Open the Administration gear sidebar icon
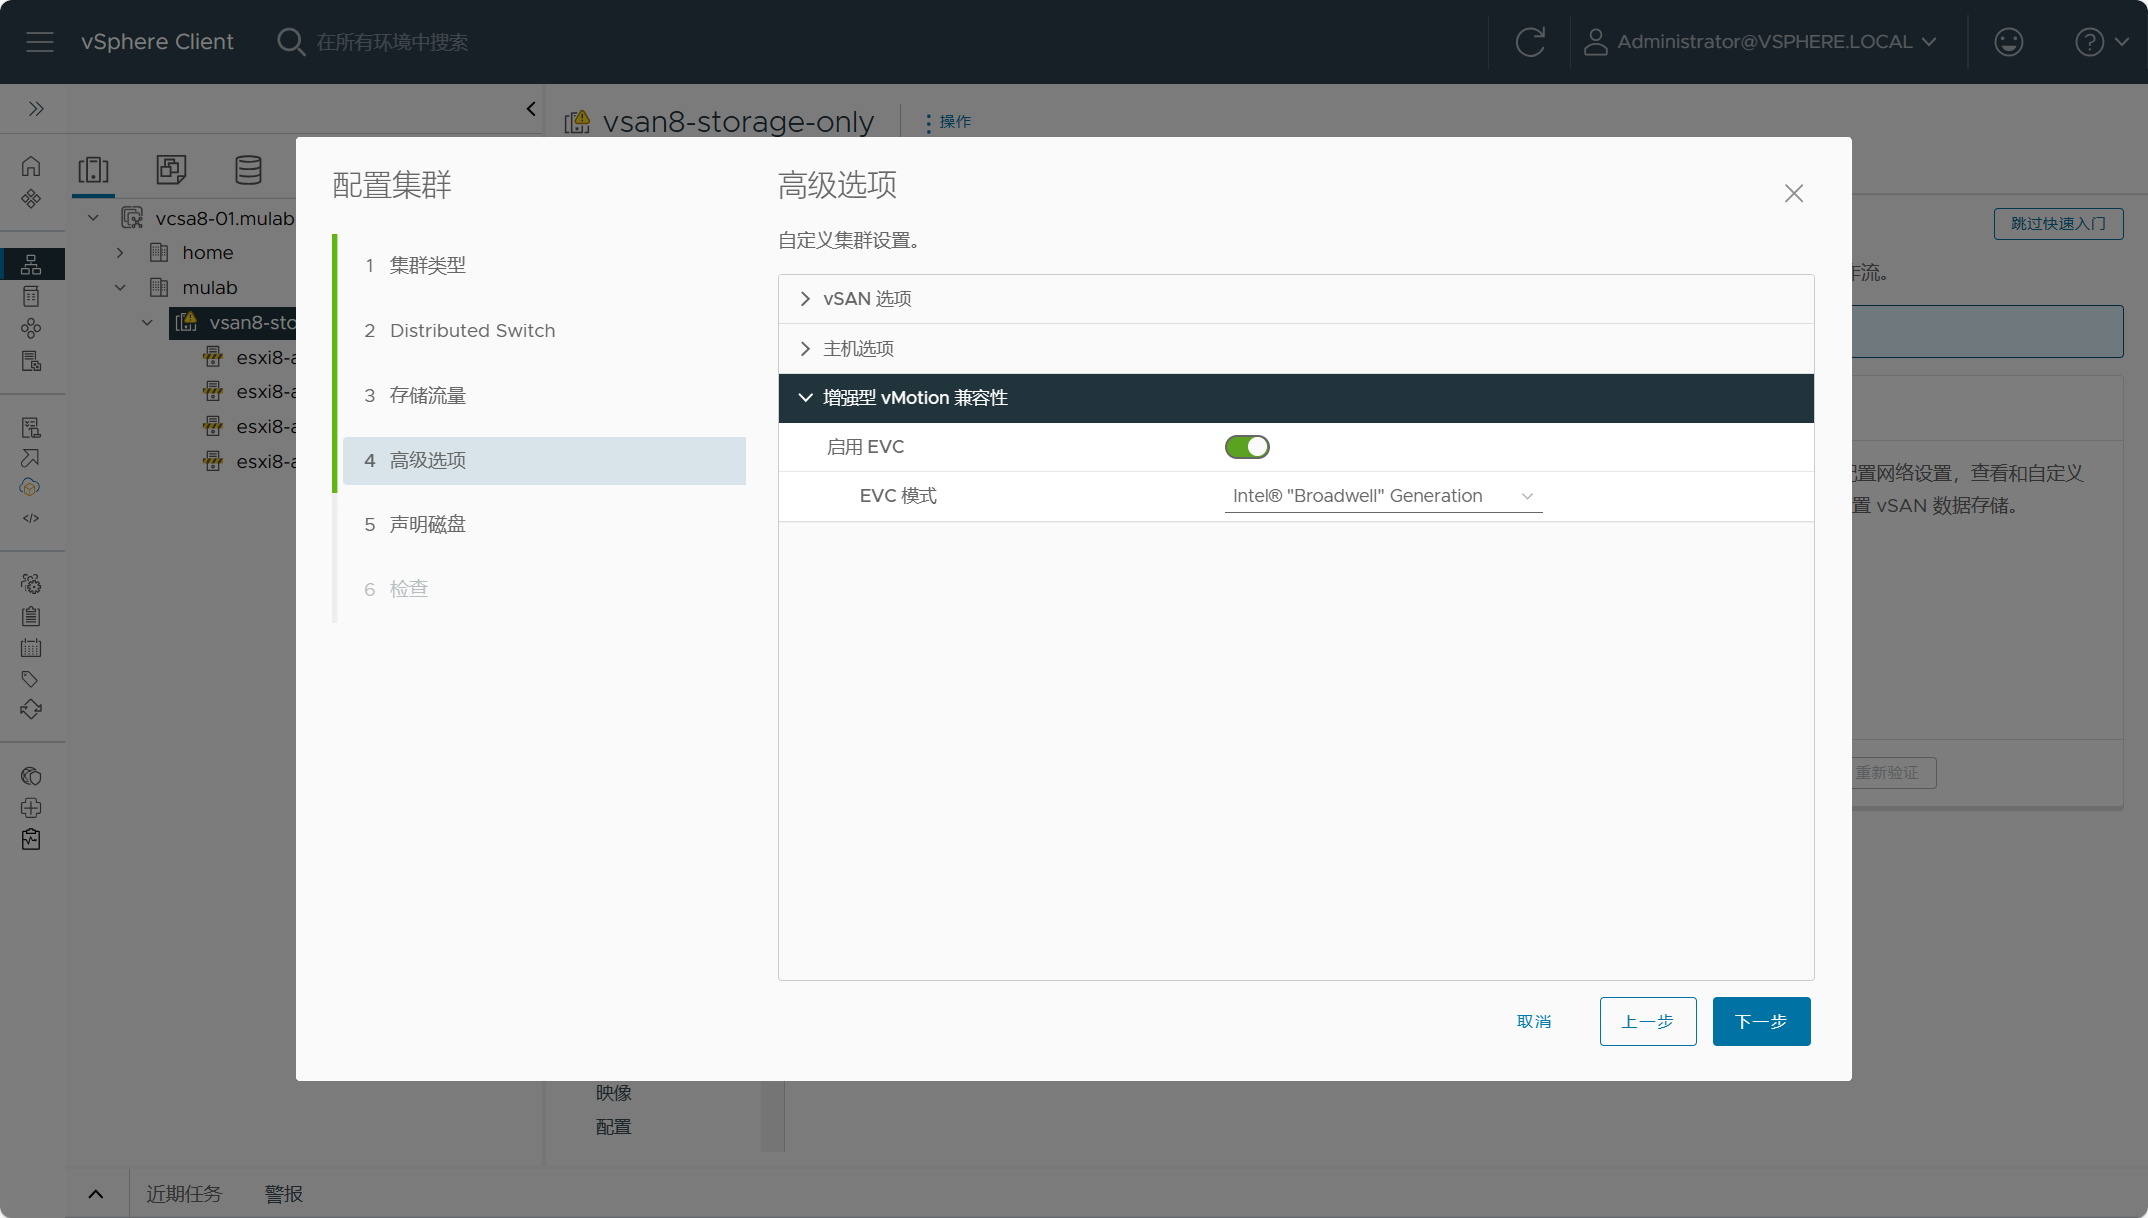 pyautogui.click(x=31, y=583)
